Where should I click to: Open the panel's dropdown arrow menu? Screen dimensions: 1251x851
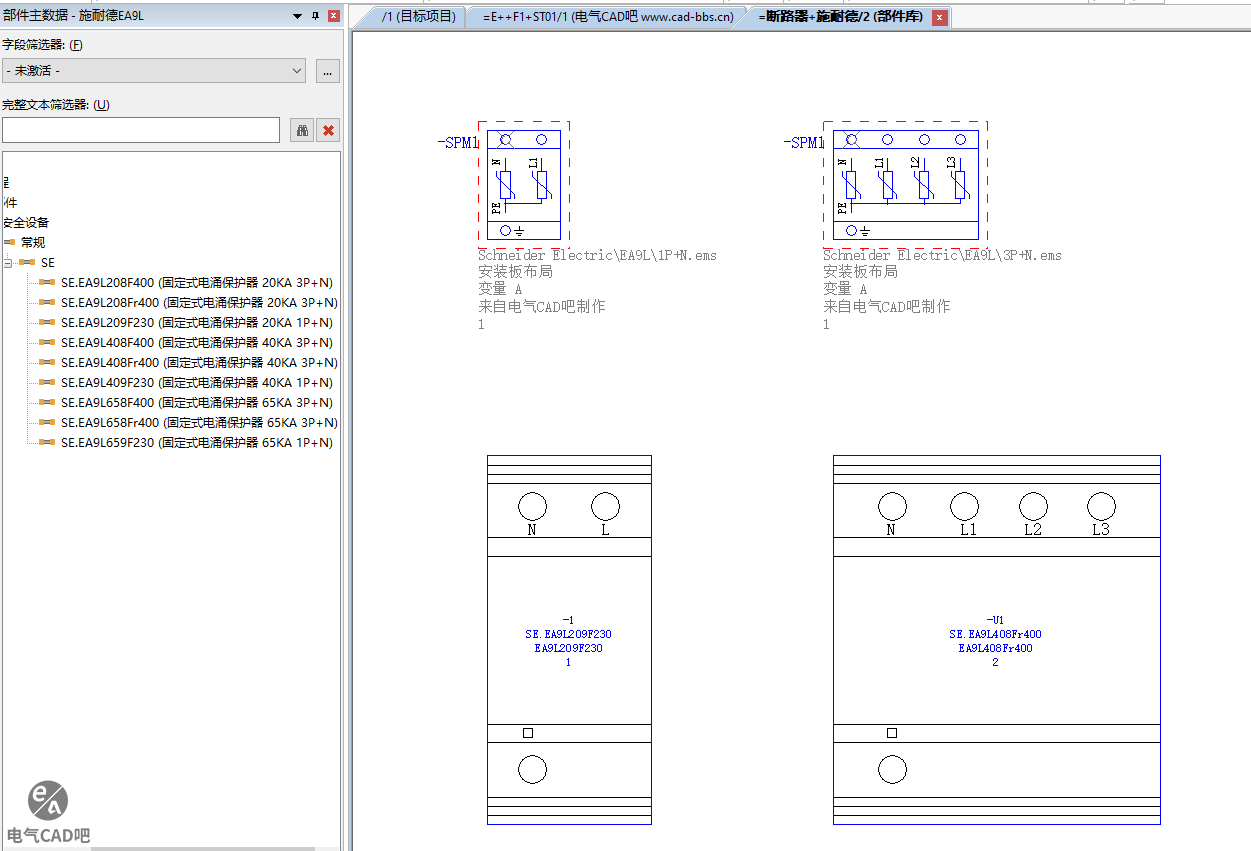point(297,16)
